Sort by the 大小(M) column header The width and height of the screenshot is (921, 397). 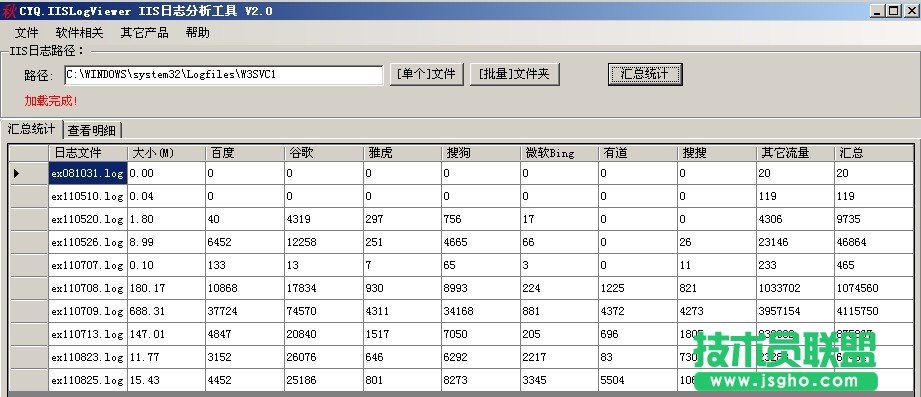click(166, 153)
